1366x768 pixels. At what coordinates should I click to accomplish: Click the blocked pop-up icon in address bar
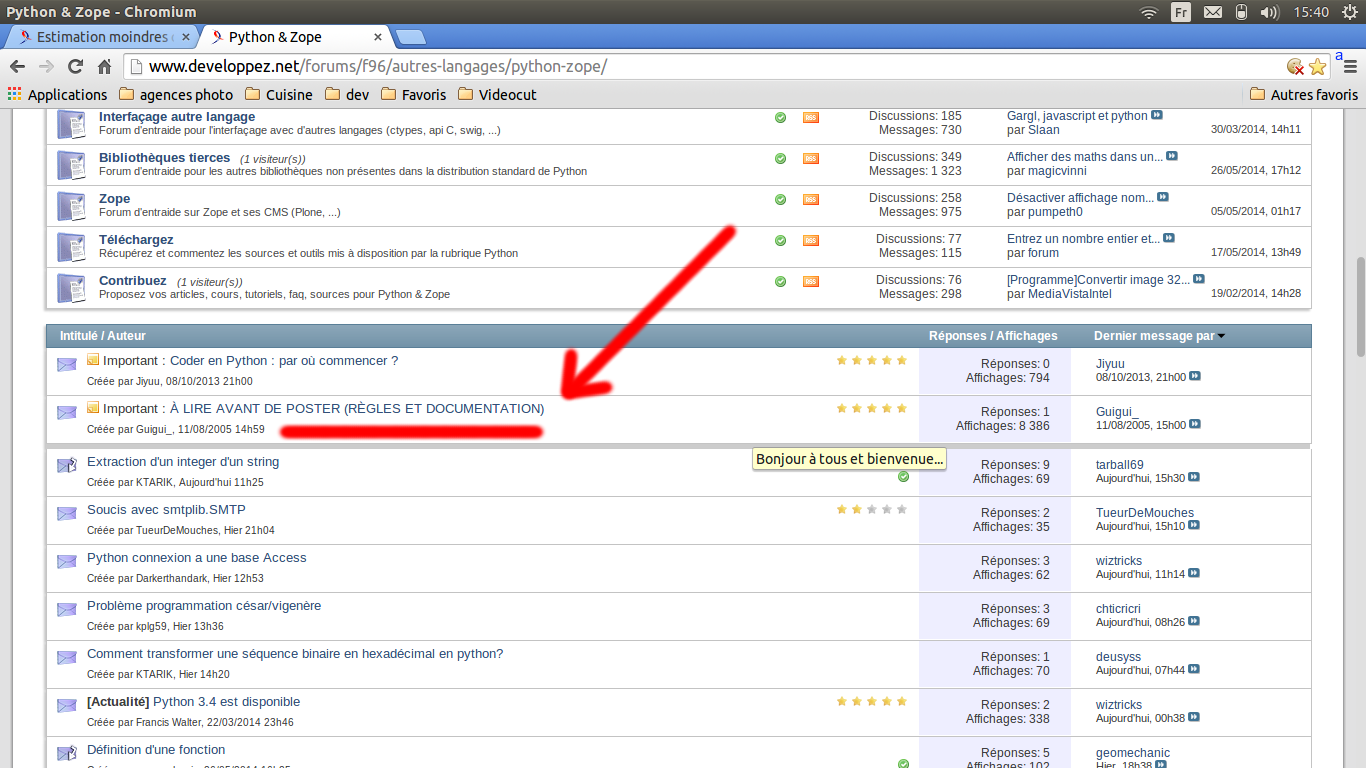1295,67
